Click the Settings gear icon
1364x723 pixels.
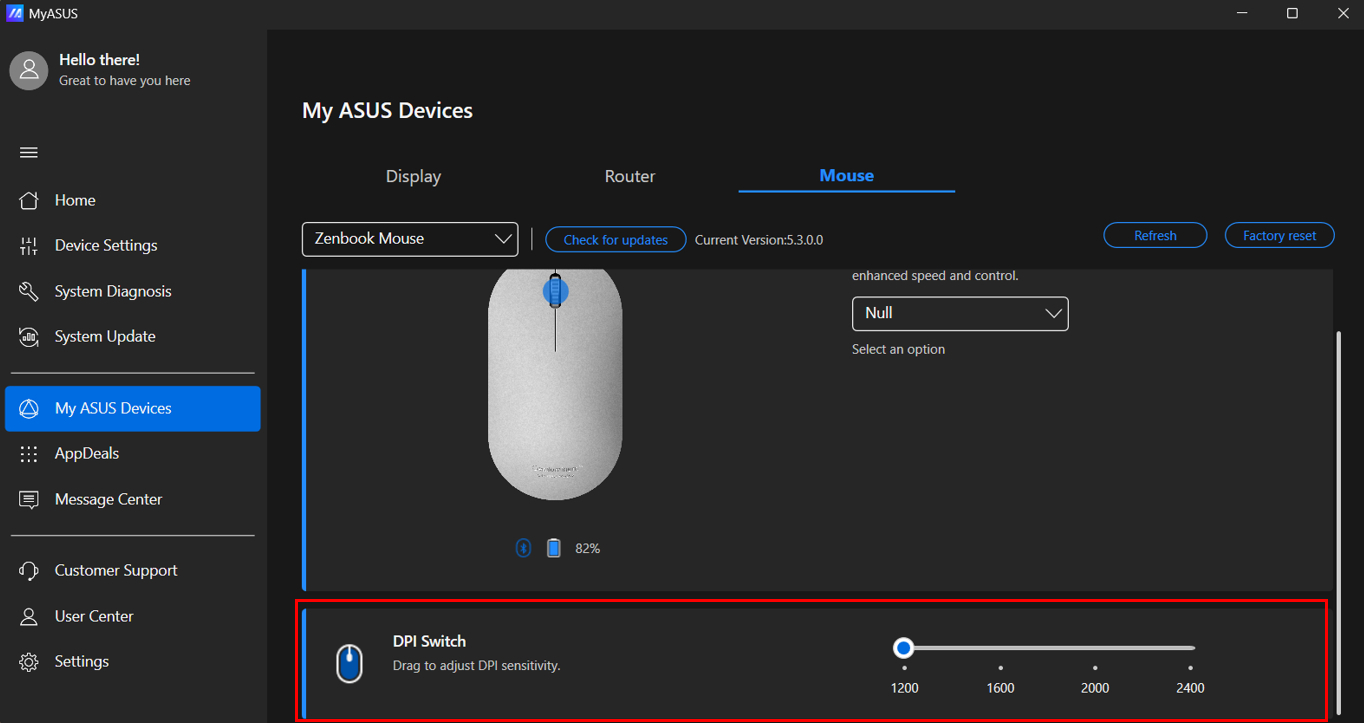(29, 662)
